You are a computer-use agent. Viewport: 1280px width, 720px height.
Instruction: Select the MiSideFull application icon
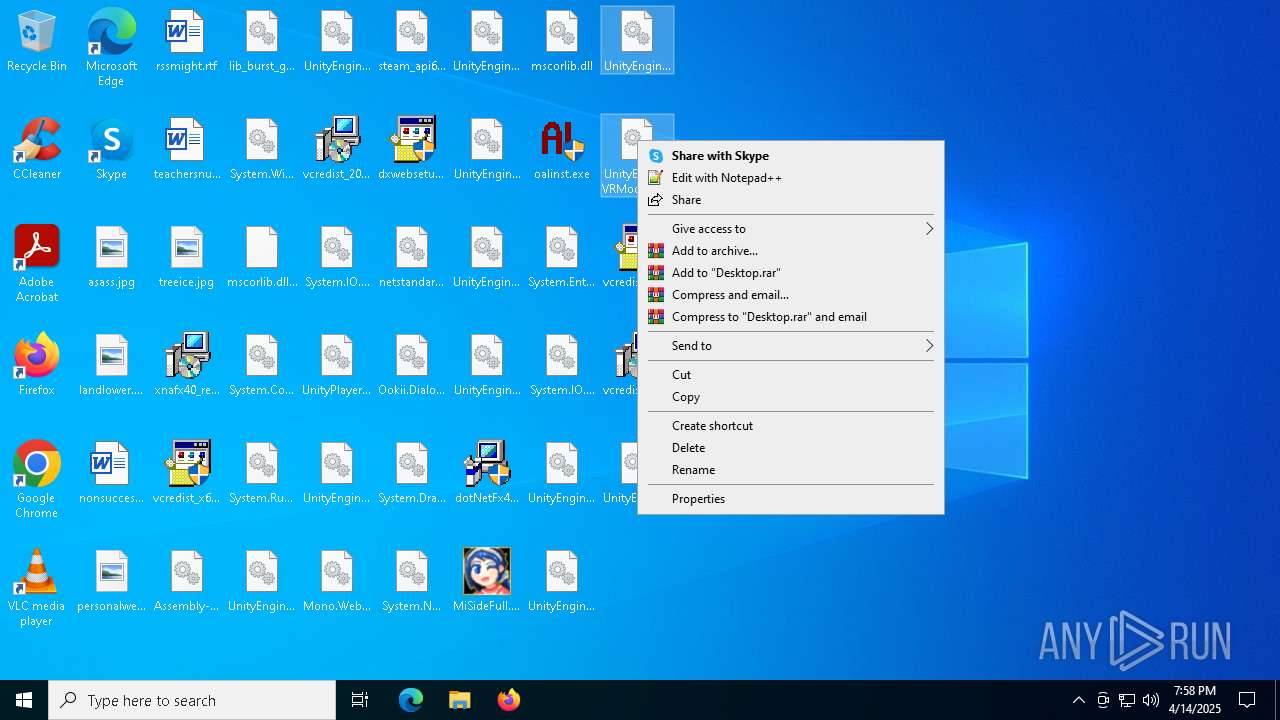coord(487,581)
